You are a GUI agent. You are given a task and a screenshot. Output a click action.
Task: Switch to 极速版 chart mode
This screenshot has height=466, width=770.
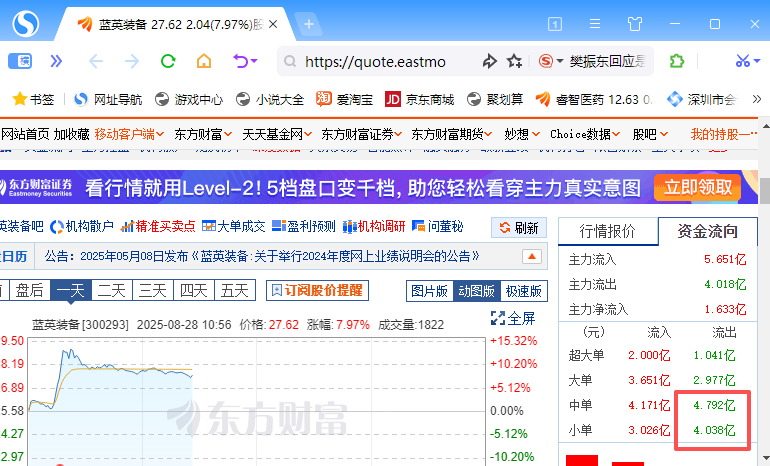click(x=524, y=291)
